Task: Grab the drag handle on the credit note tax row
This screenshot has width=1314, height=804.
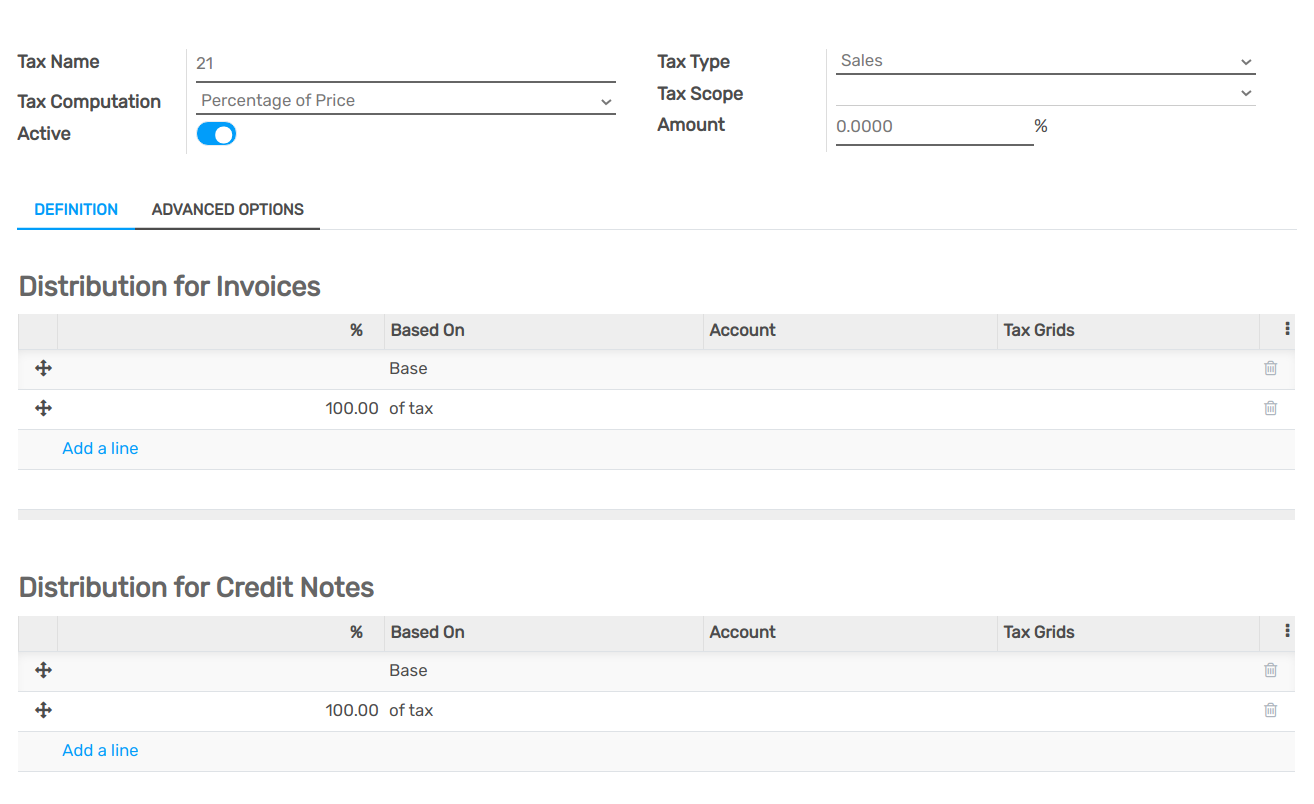Action: point(43,710)
